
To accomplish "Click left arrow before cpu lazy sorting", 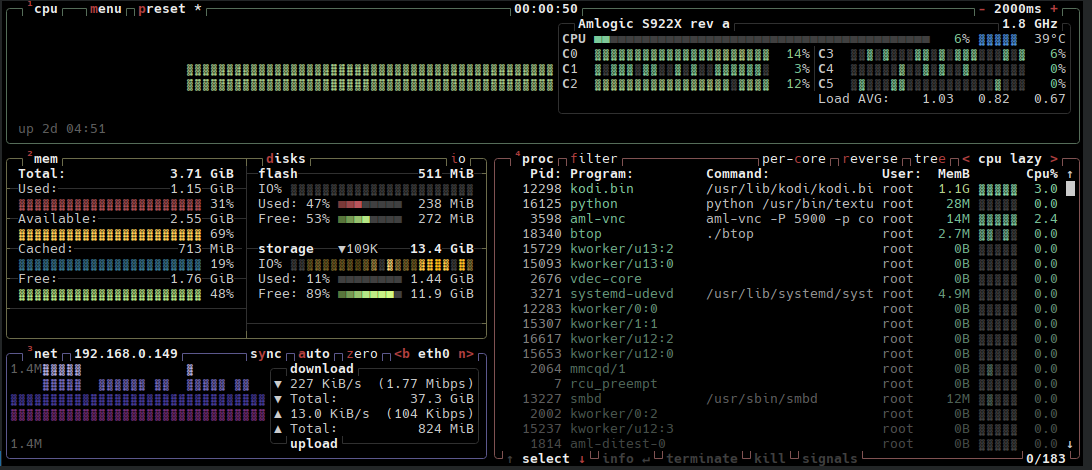I will 967,159.
